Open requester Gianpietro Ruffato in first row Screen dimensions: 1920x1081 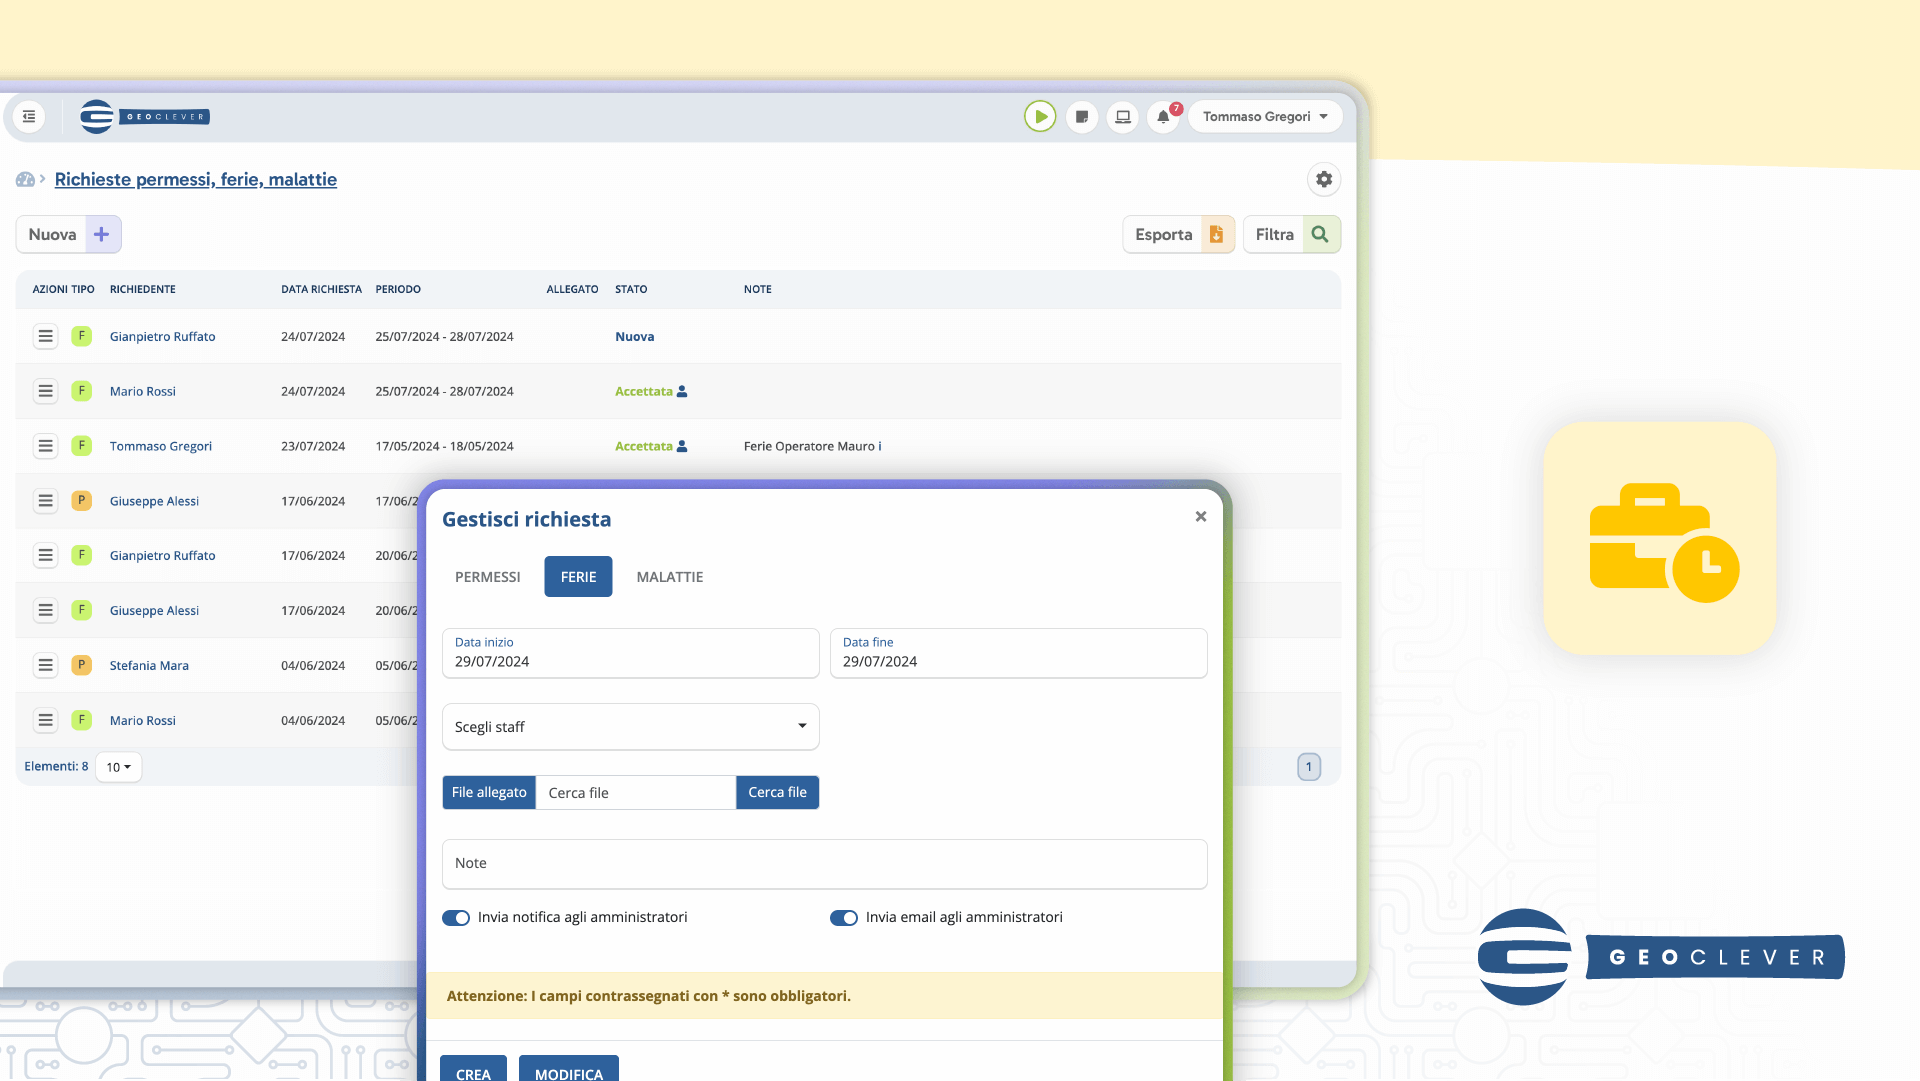[x=163, y=337]
